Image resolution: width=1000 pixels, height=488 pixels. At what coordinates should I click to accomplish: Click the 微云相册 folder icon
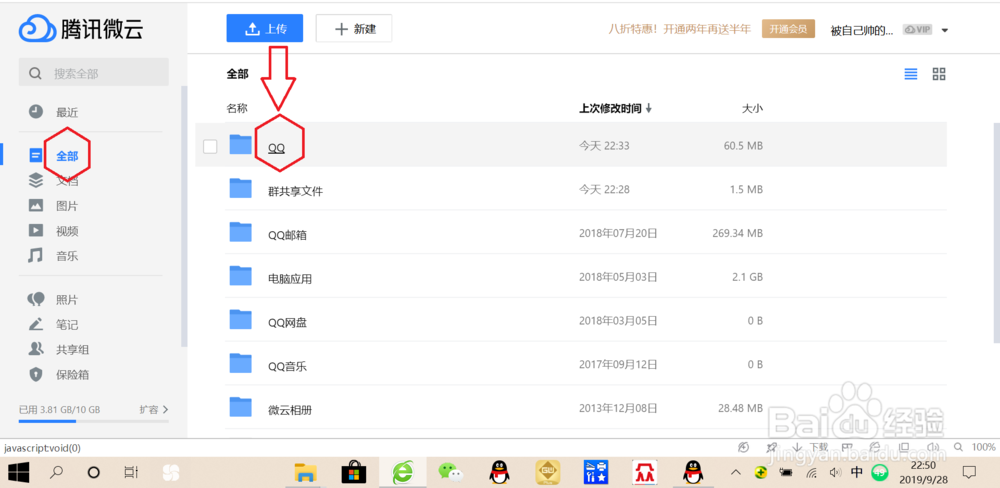click(240, 406)
